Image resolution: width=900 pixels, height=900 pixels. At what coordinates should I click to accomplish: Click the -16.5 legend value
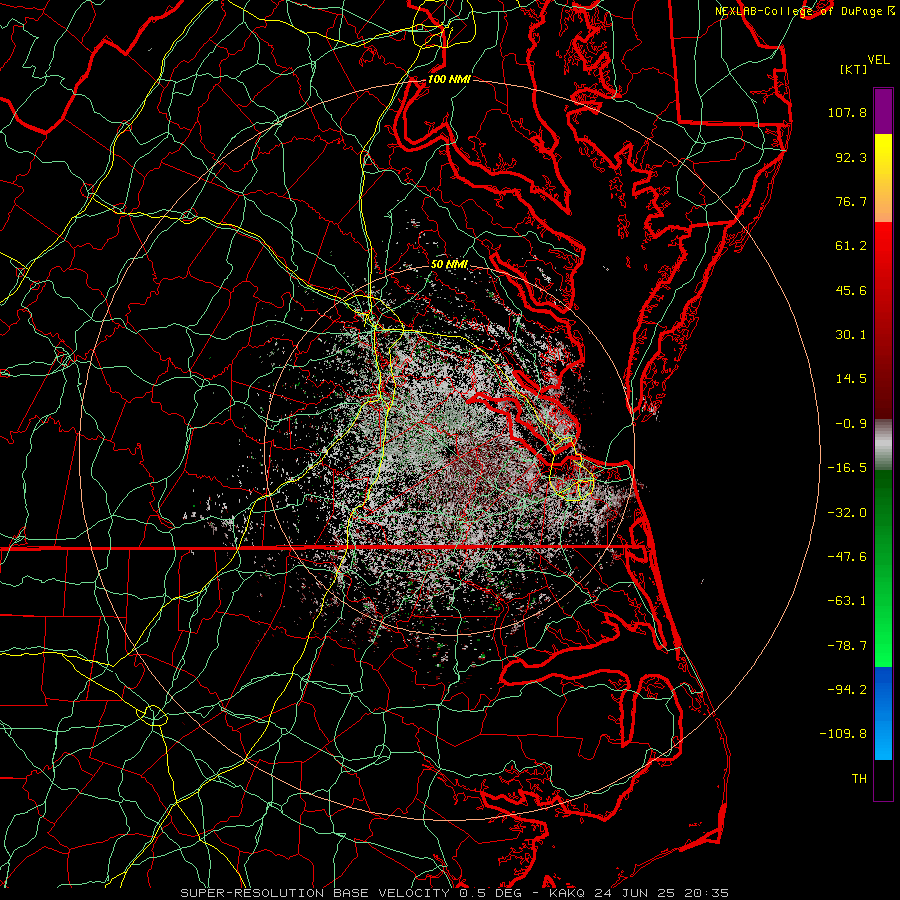(x=847, y=468)
